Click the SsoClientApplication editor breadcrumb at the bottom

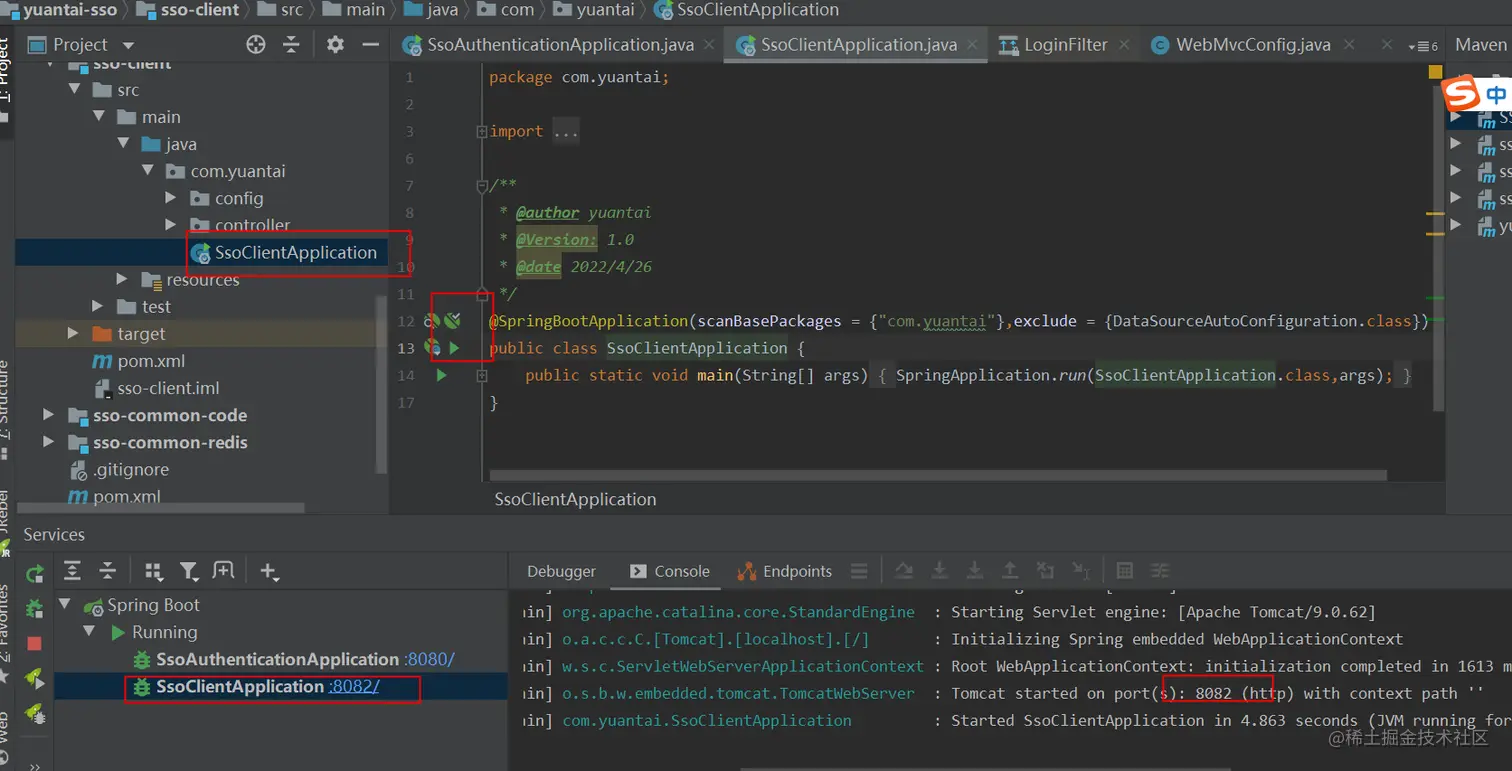[x=575, y=499]
